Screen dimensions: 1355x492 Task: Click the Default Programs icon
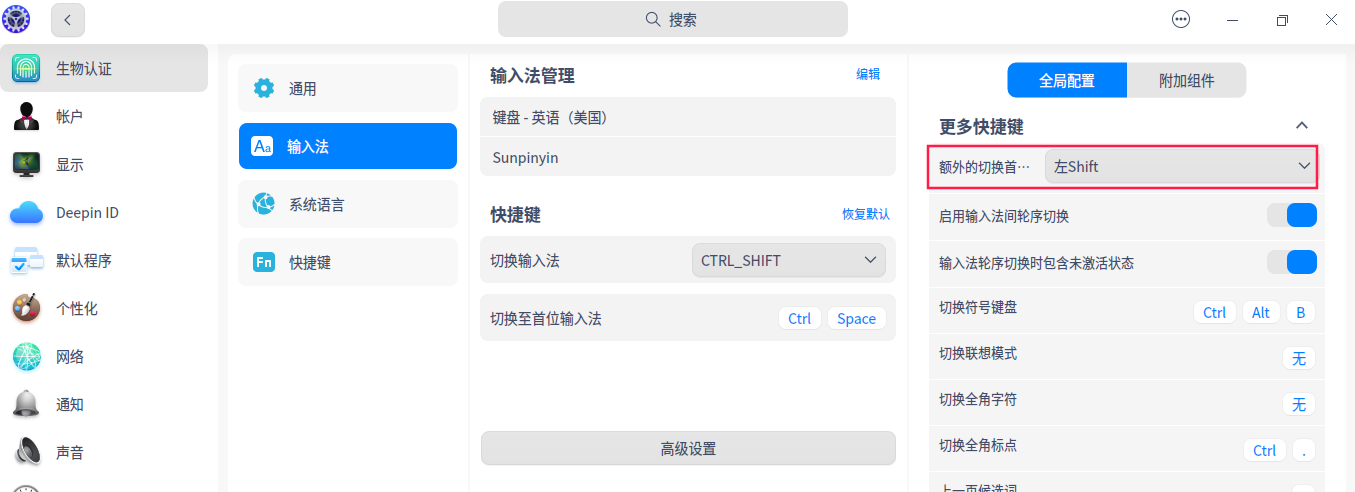26,261
